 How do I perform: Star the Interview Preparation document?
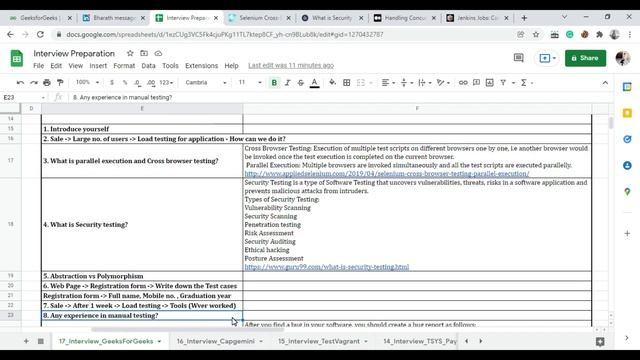click(x=130, y=53)
